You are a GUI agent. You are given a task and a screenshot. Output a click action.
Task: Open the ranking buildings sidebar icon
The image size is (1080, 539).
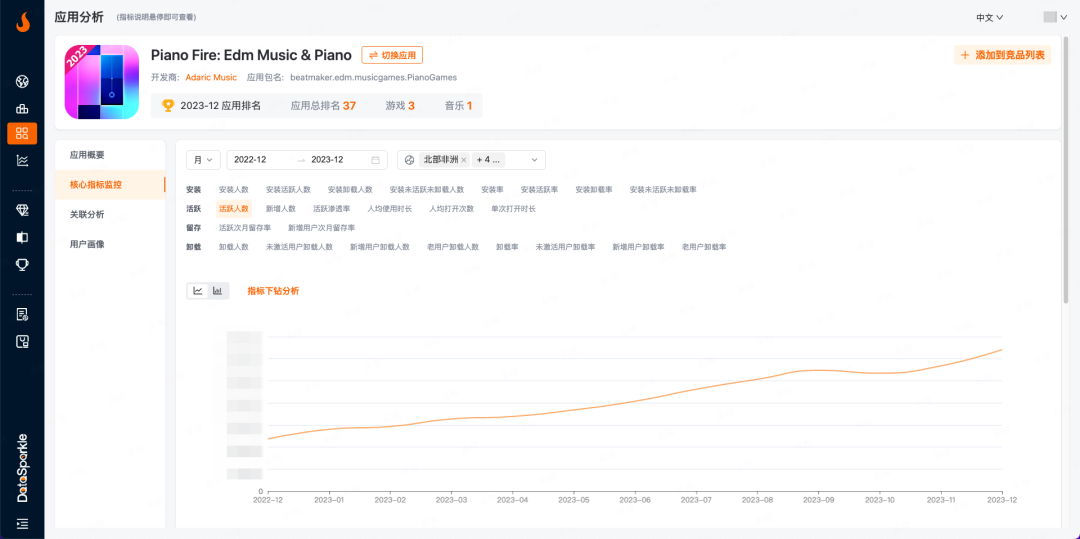pos(22,108)
